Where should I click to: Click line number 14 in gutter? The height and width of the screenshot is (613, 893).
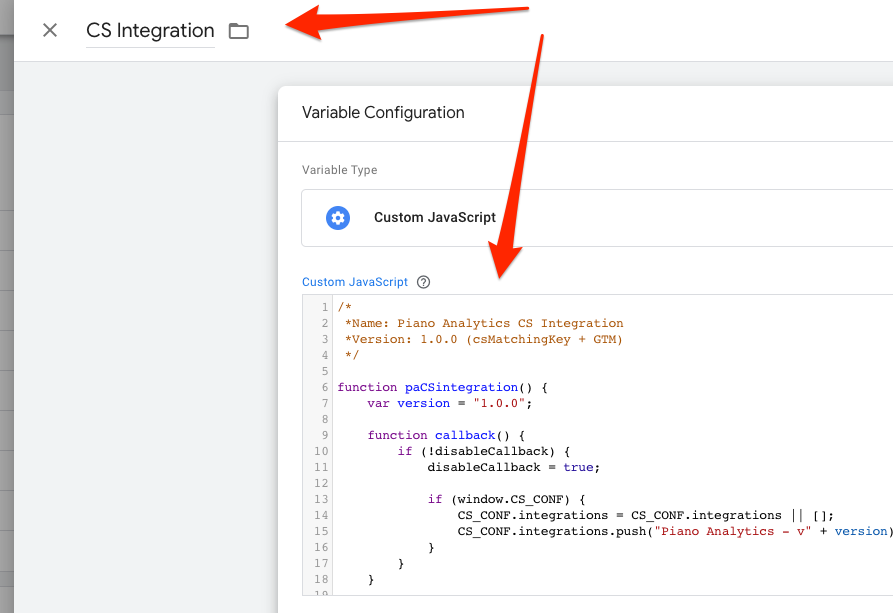[321, 515]
